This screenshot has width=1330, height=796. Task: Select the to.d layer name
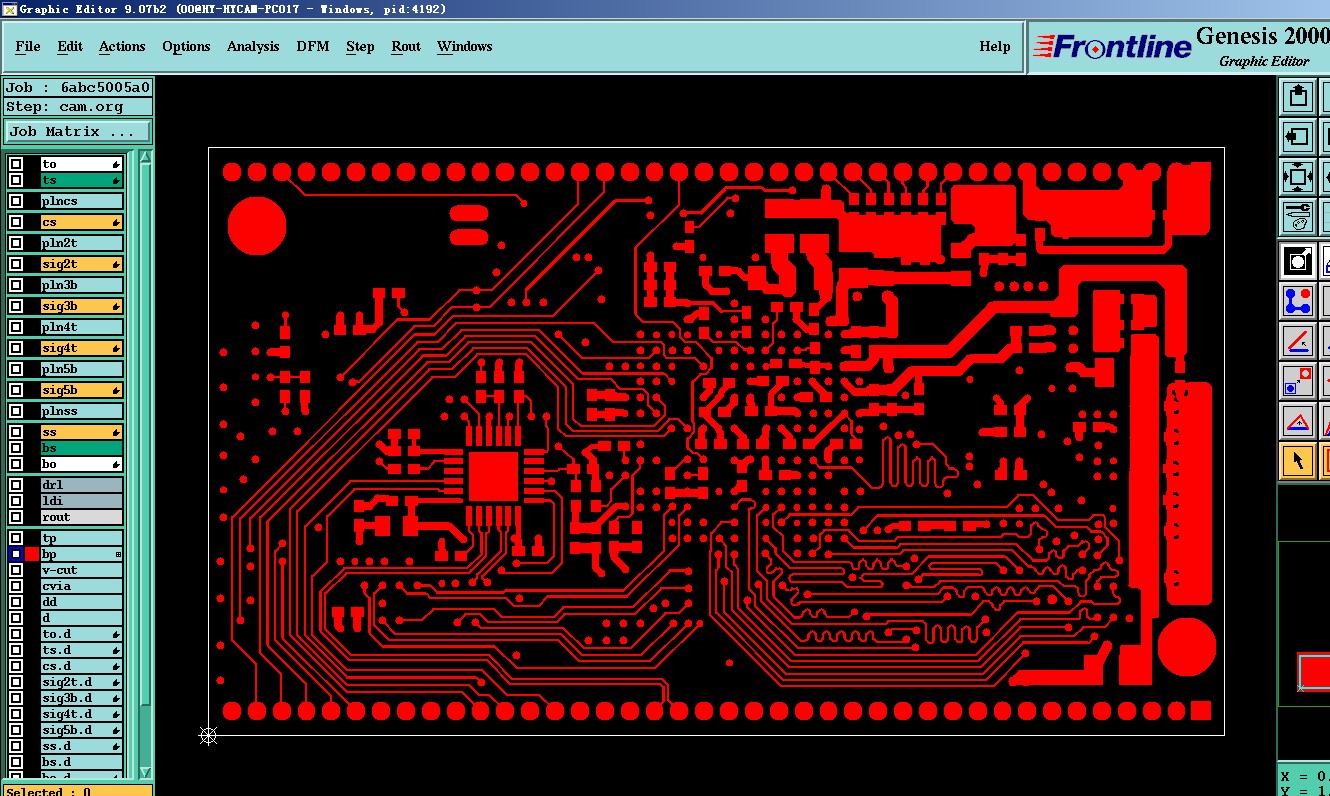(x=82, y=634)
